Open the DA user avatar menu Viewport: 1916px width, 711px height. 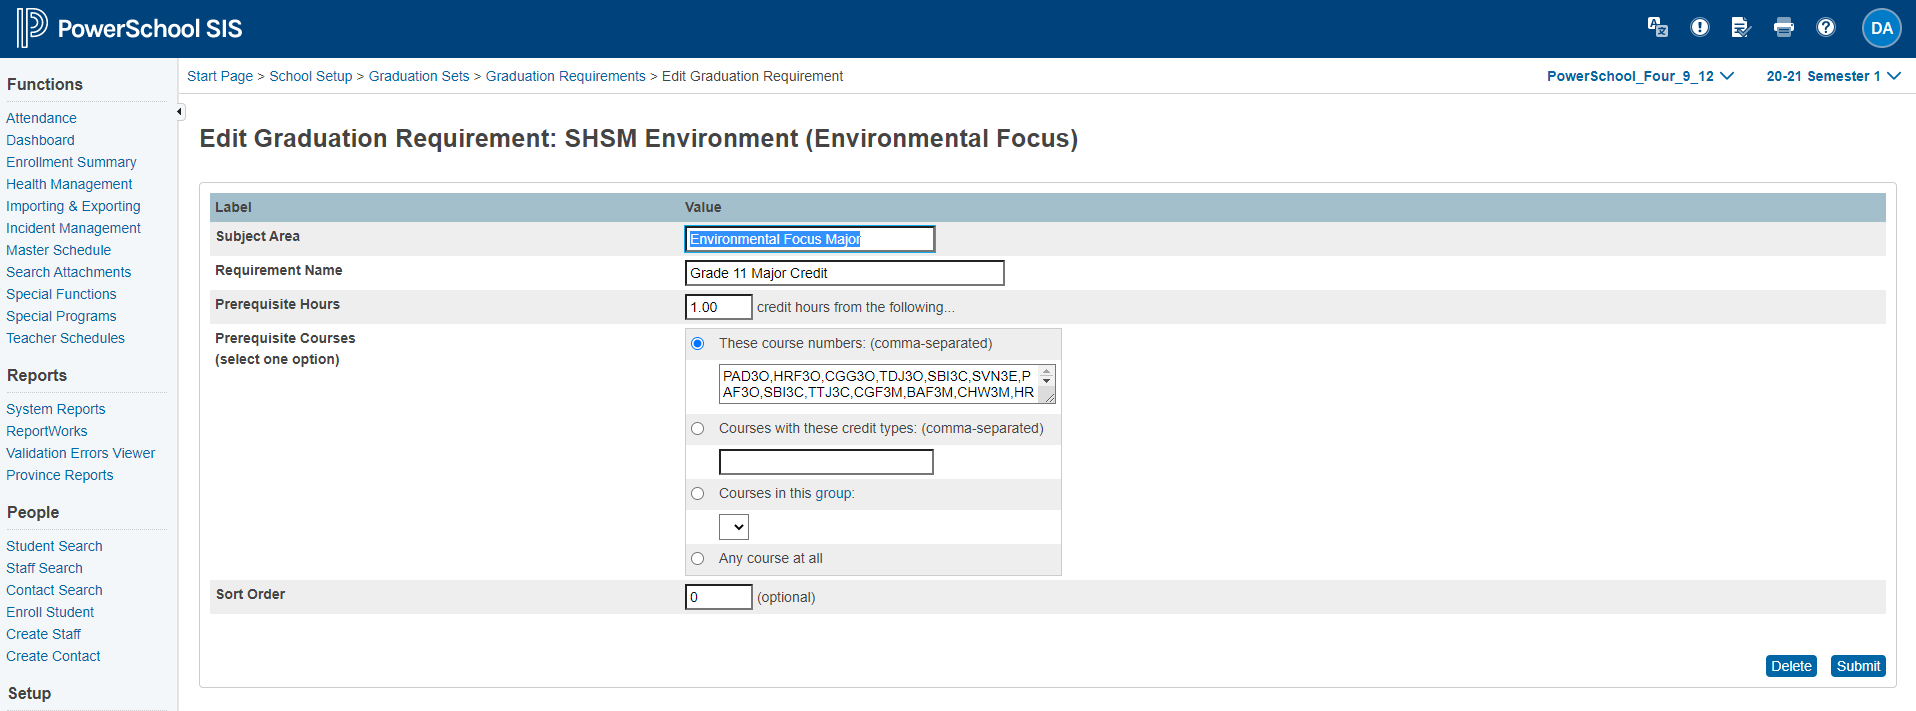[x=1880, y=28]
